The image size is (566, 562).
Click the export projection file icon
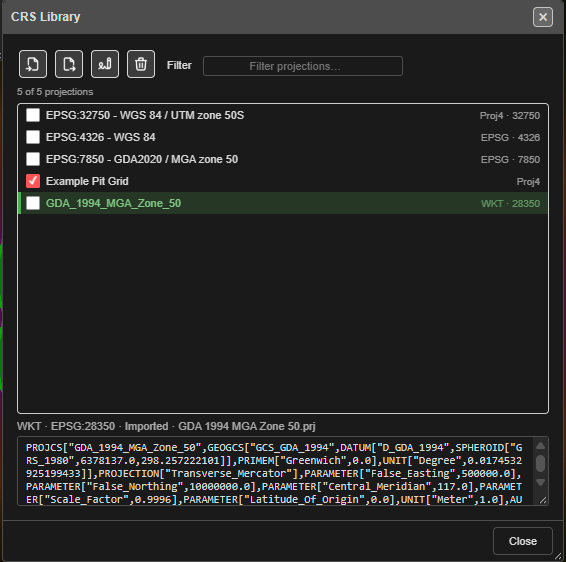coord(69,64)
